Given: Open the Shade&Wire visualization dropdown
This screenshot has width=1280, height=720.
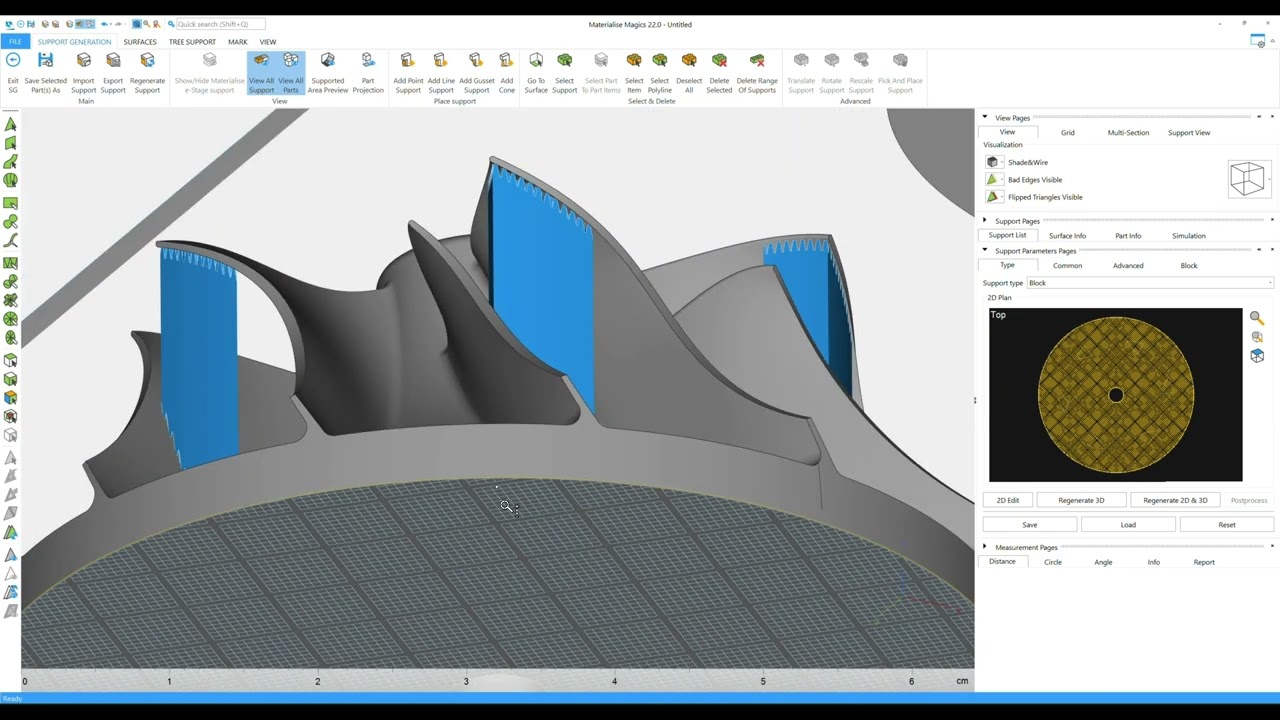Looking at the screenshot, I should pyautogui.click(x=993, y=162).
